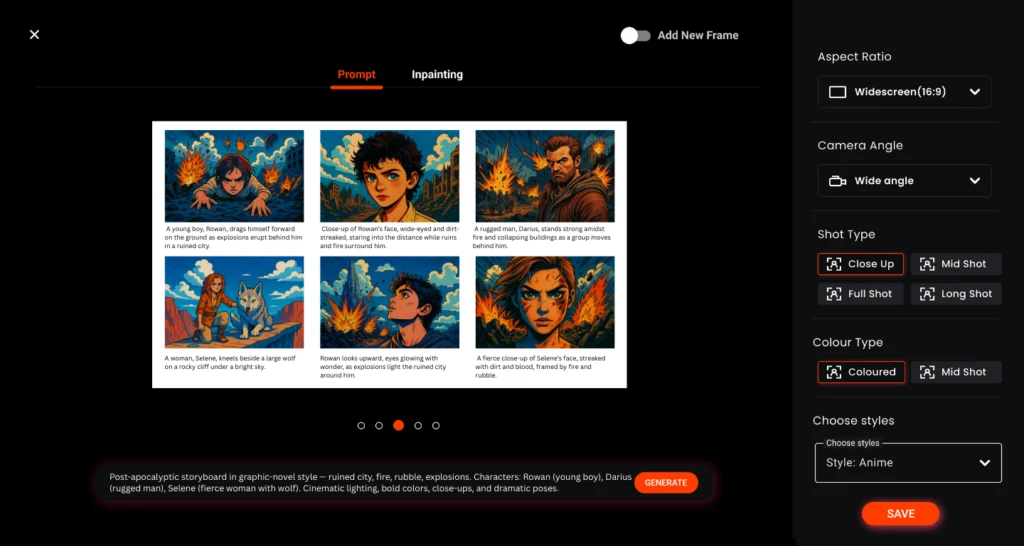
Task: Open the Style: Anime dropdown
Action: click(984, 463)
